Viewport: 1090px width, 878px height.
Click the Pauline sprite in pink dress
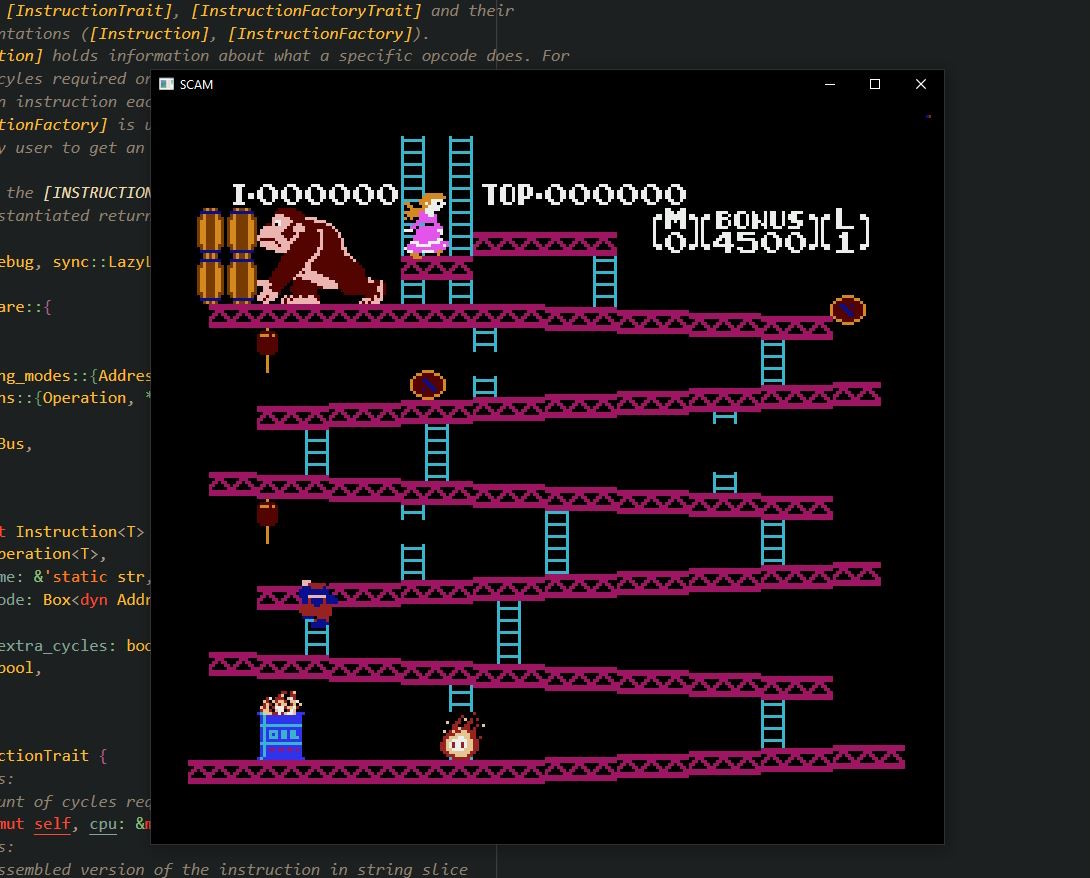tap(426, 225)
